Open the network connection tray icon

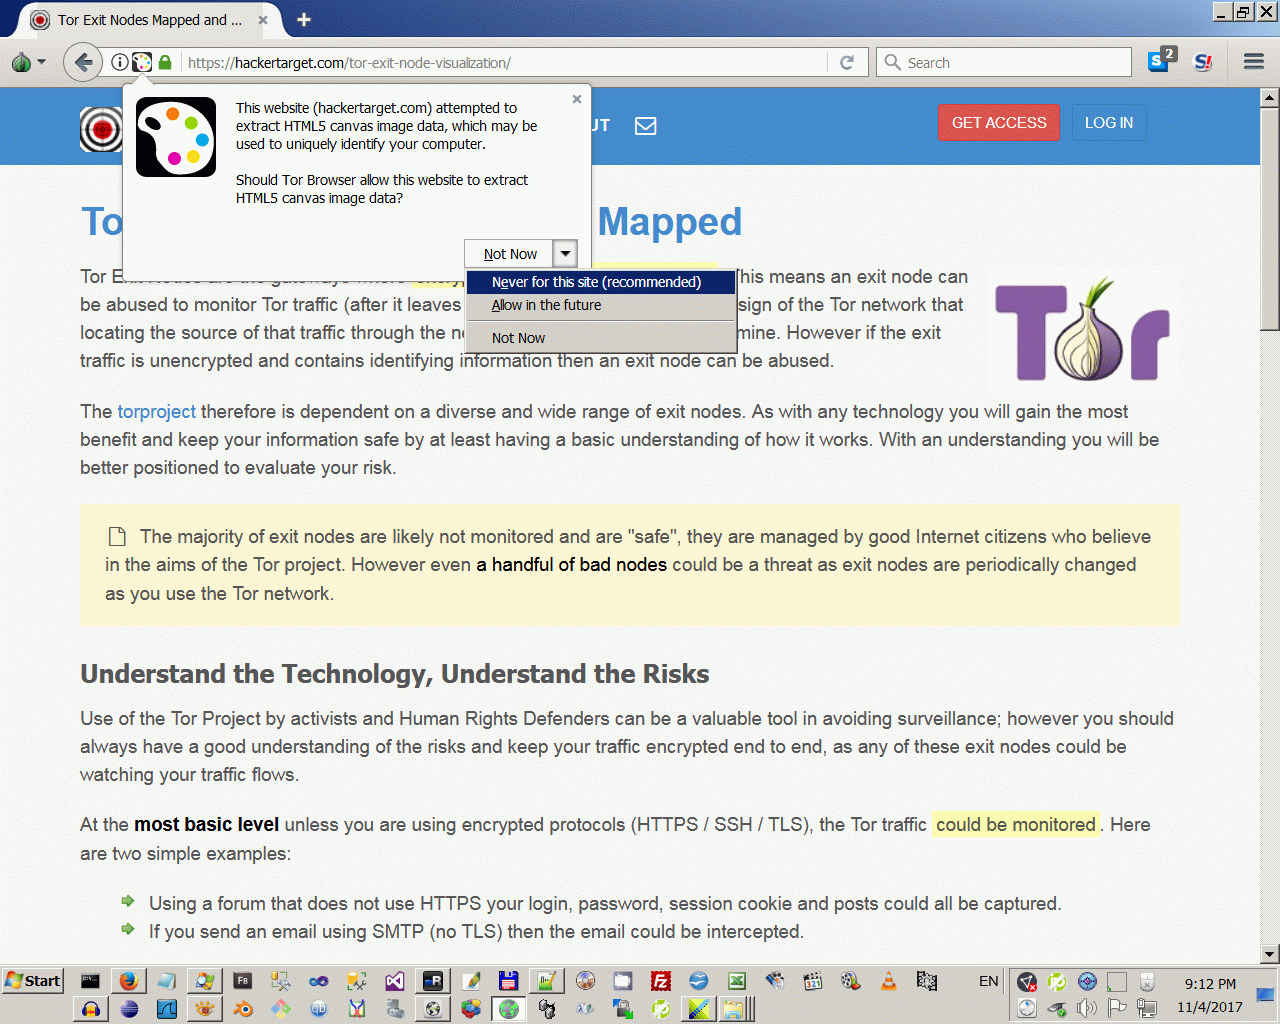pyautogui.click(x=1147, y=1008)
